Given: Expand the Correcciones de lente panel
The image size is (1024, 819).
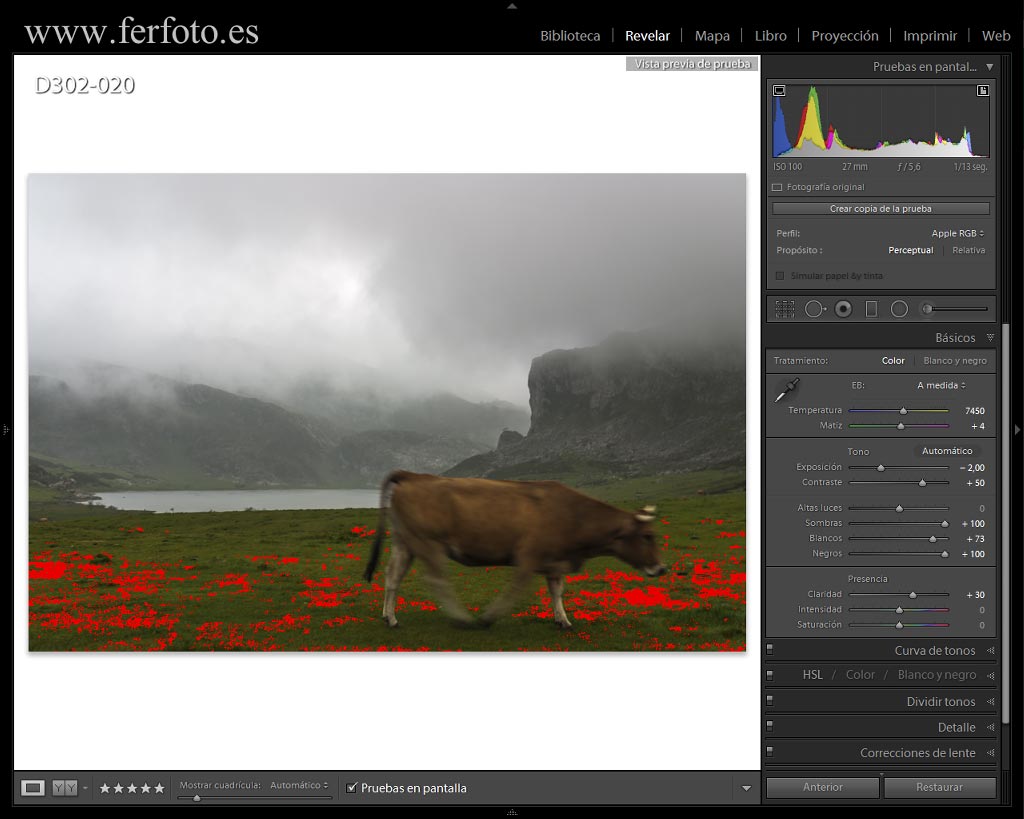Looking at the screenshot, I should point(991,752).
